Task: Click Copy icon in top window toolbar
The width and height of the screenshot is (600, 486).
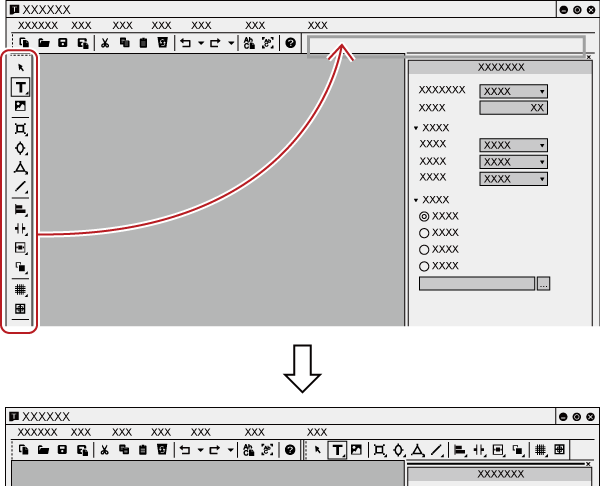Action: click(124, 43)
